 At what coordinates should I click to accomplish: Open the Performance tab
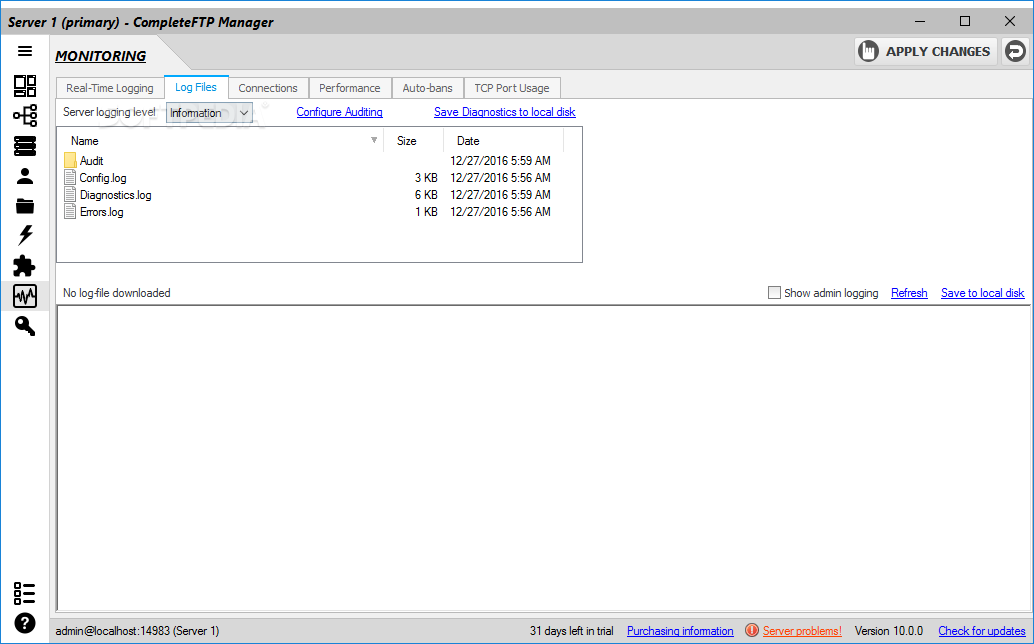pos(350,88)
